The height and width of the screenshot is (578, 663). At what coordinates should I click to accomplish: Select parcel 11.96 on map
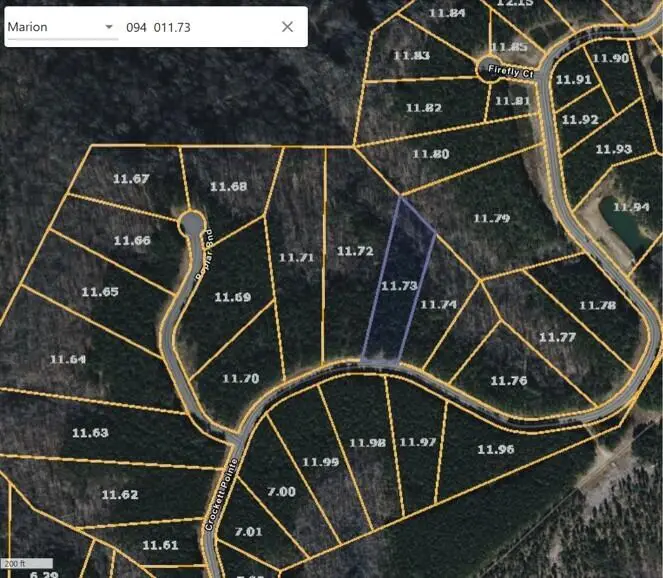pyautogui.click(x=496, y=449)
